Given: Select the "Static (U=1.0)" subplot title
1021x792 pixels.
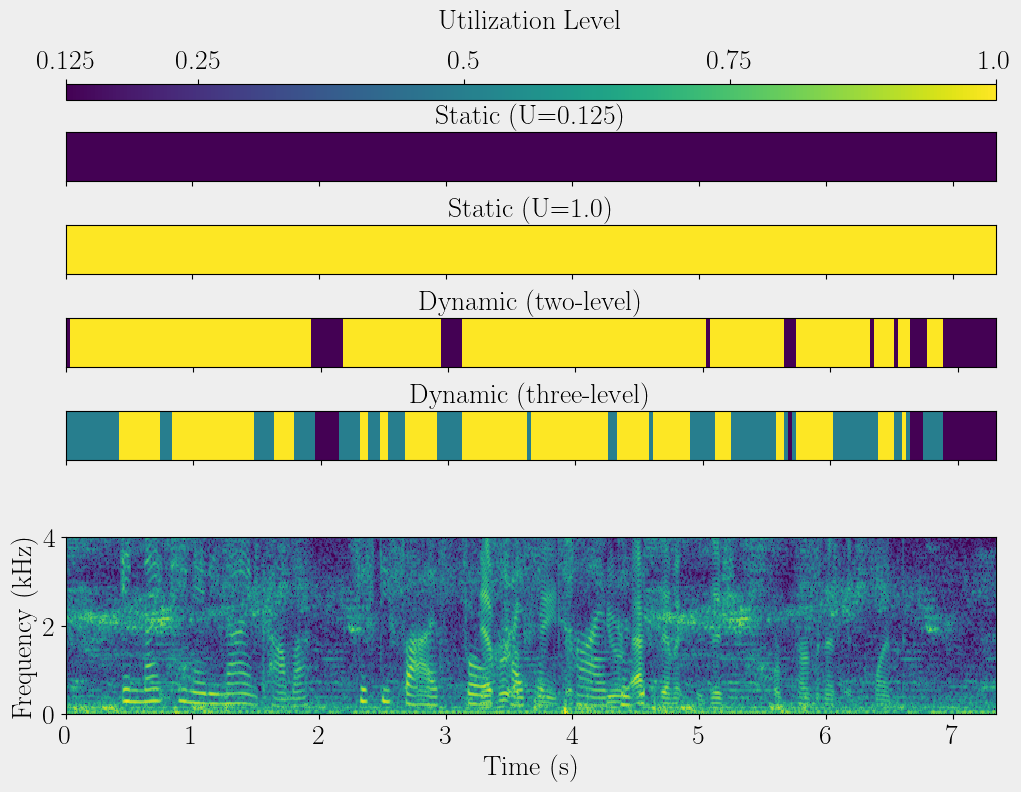Looking at the screenshot, I should point(529,209).
